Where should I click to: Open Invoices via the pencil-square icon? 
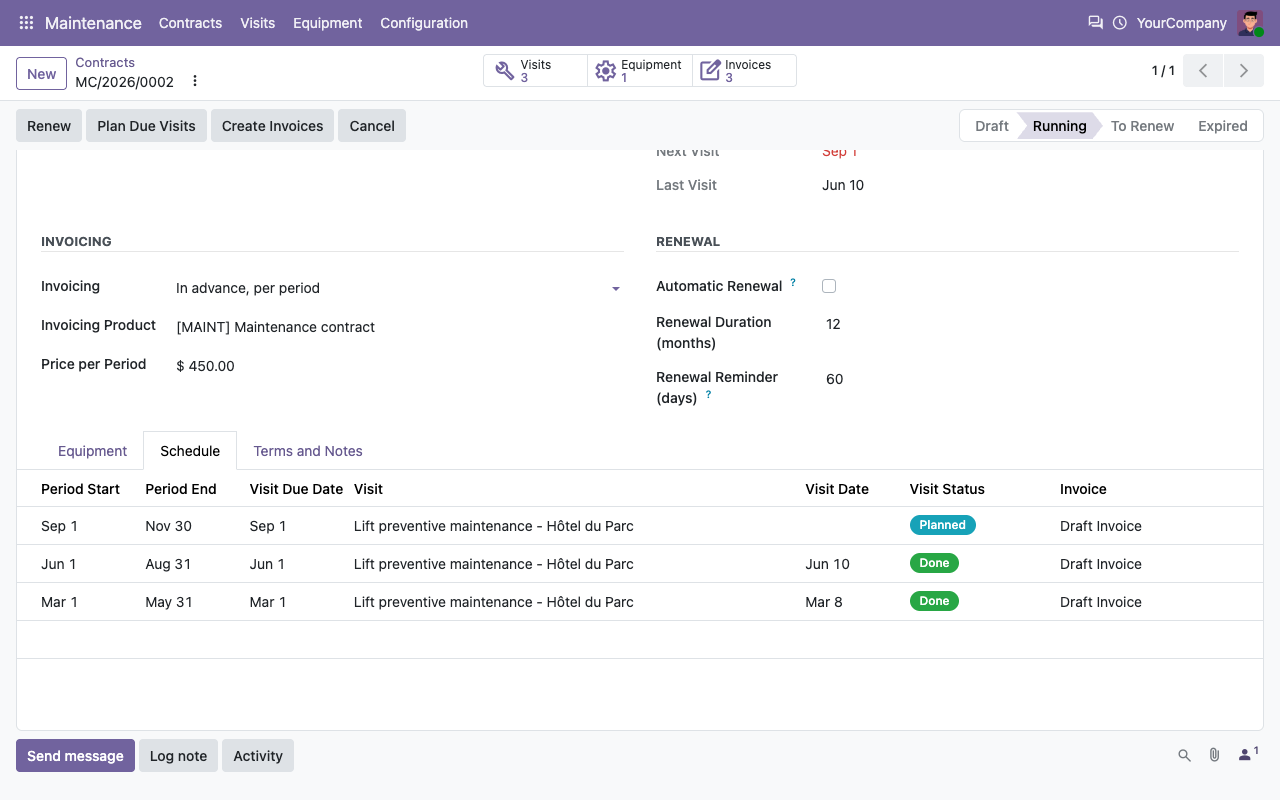pos(744,71)
